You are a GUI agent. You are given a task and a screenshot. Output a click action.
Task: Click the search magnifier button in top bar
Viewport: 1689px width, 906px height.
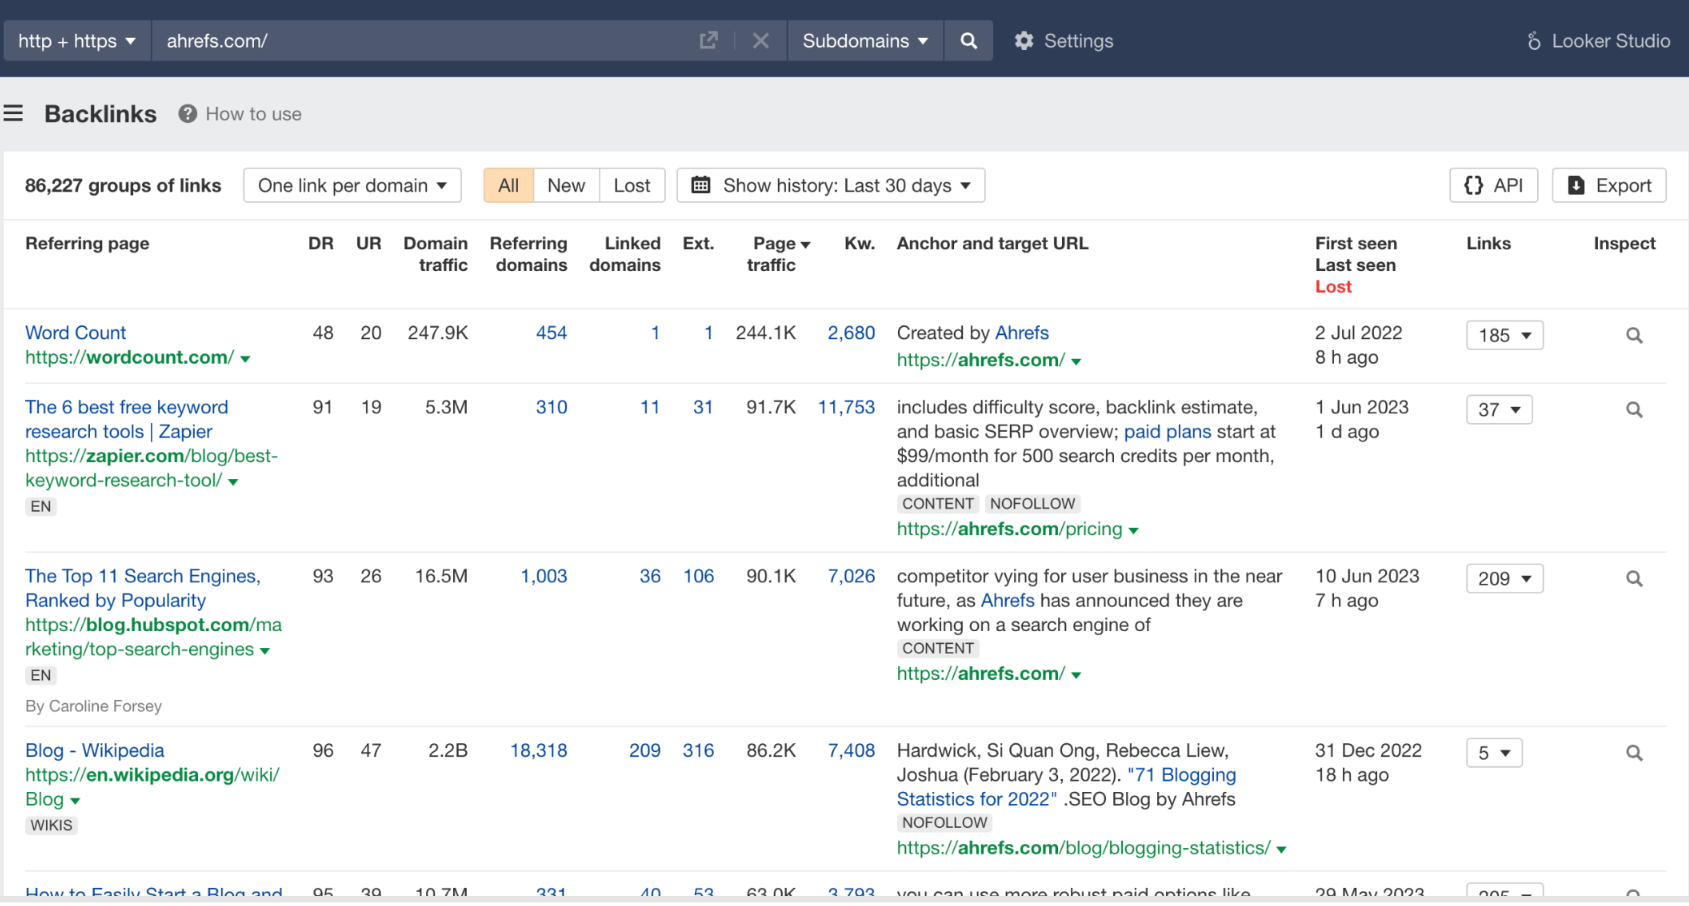pos(968,41)
